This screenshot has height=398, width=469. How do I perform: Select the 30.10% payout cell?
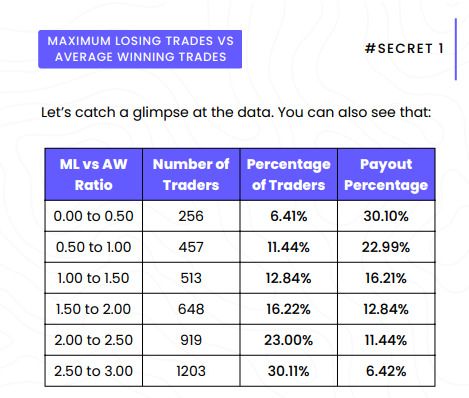point(386,216)
